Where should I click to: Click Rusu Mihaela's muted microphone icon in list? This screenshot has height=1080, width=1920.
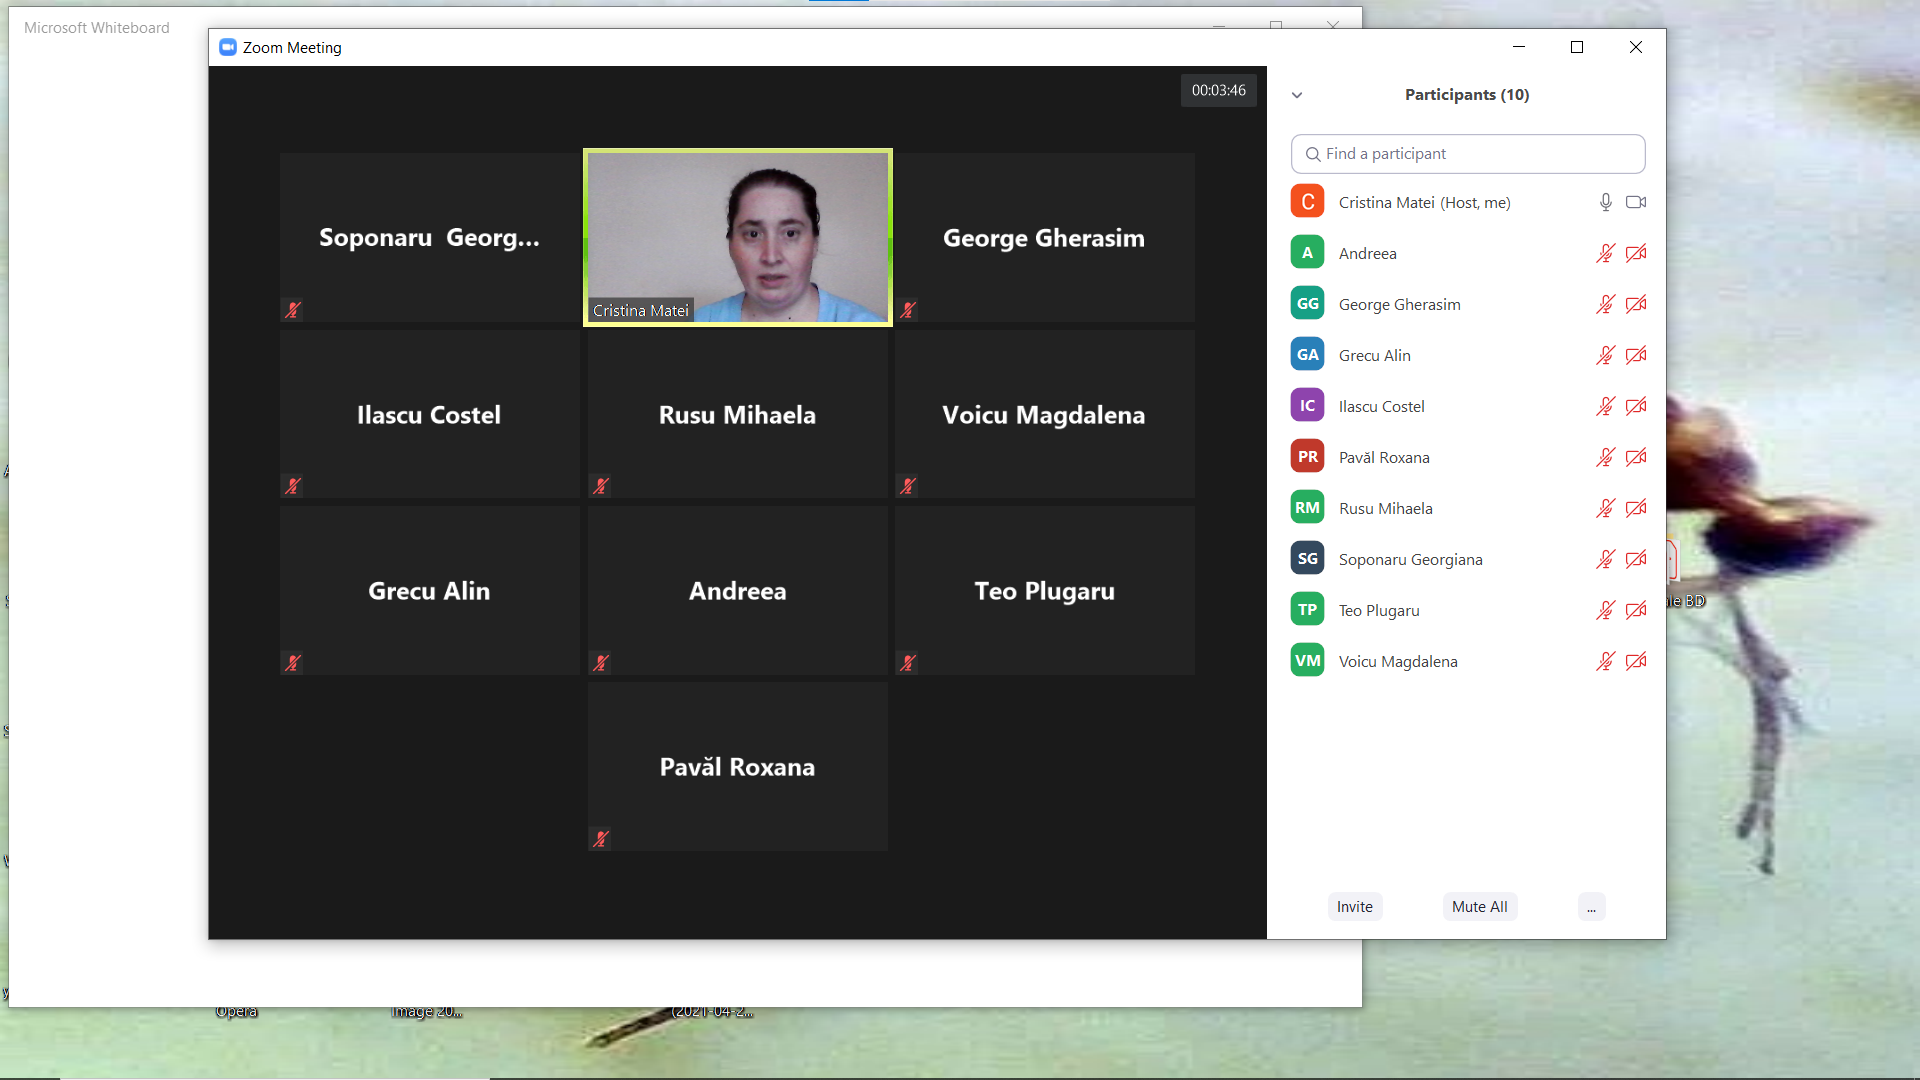click(x=1605, y=508)
